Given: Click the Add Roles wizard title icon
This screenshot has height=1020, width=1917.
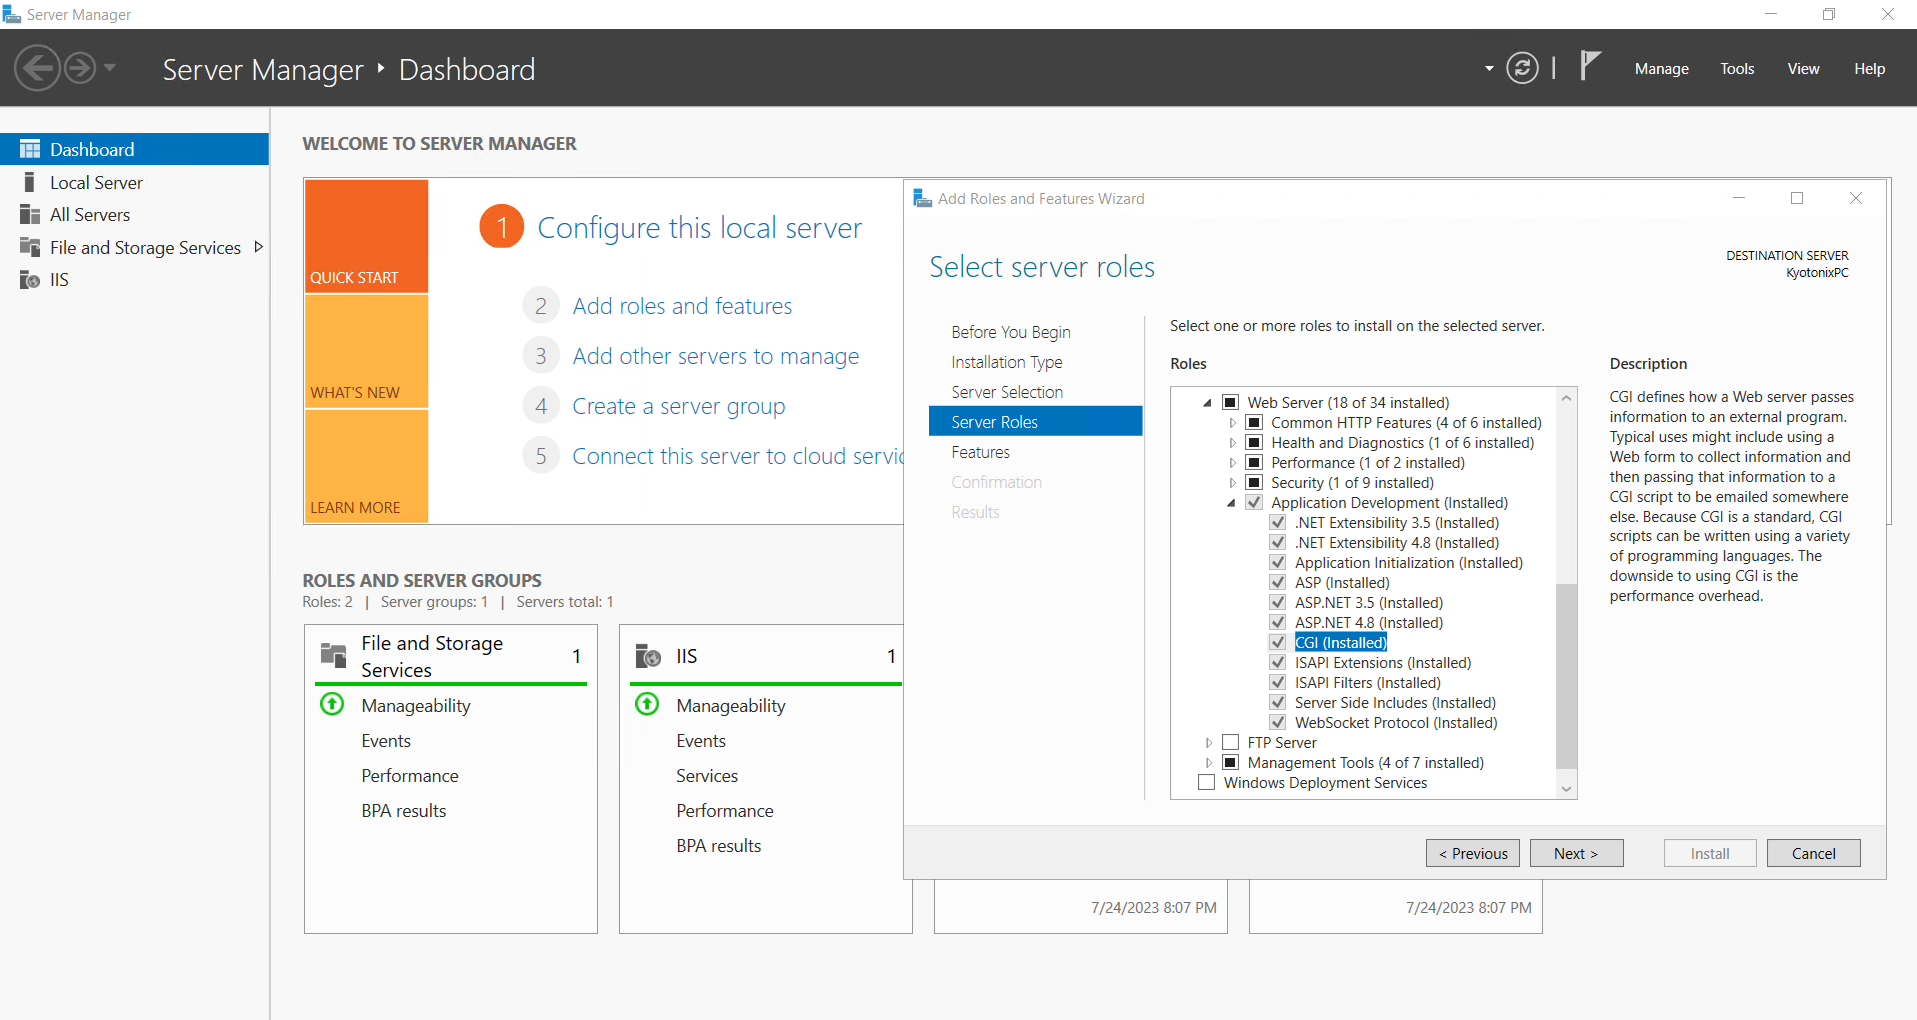Looking at the screenshot, I should [922, 198].
